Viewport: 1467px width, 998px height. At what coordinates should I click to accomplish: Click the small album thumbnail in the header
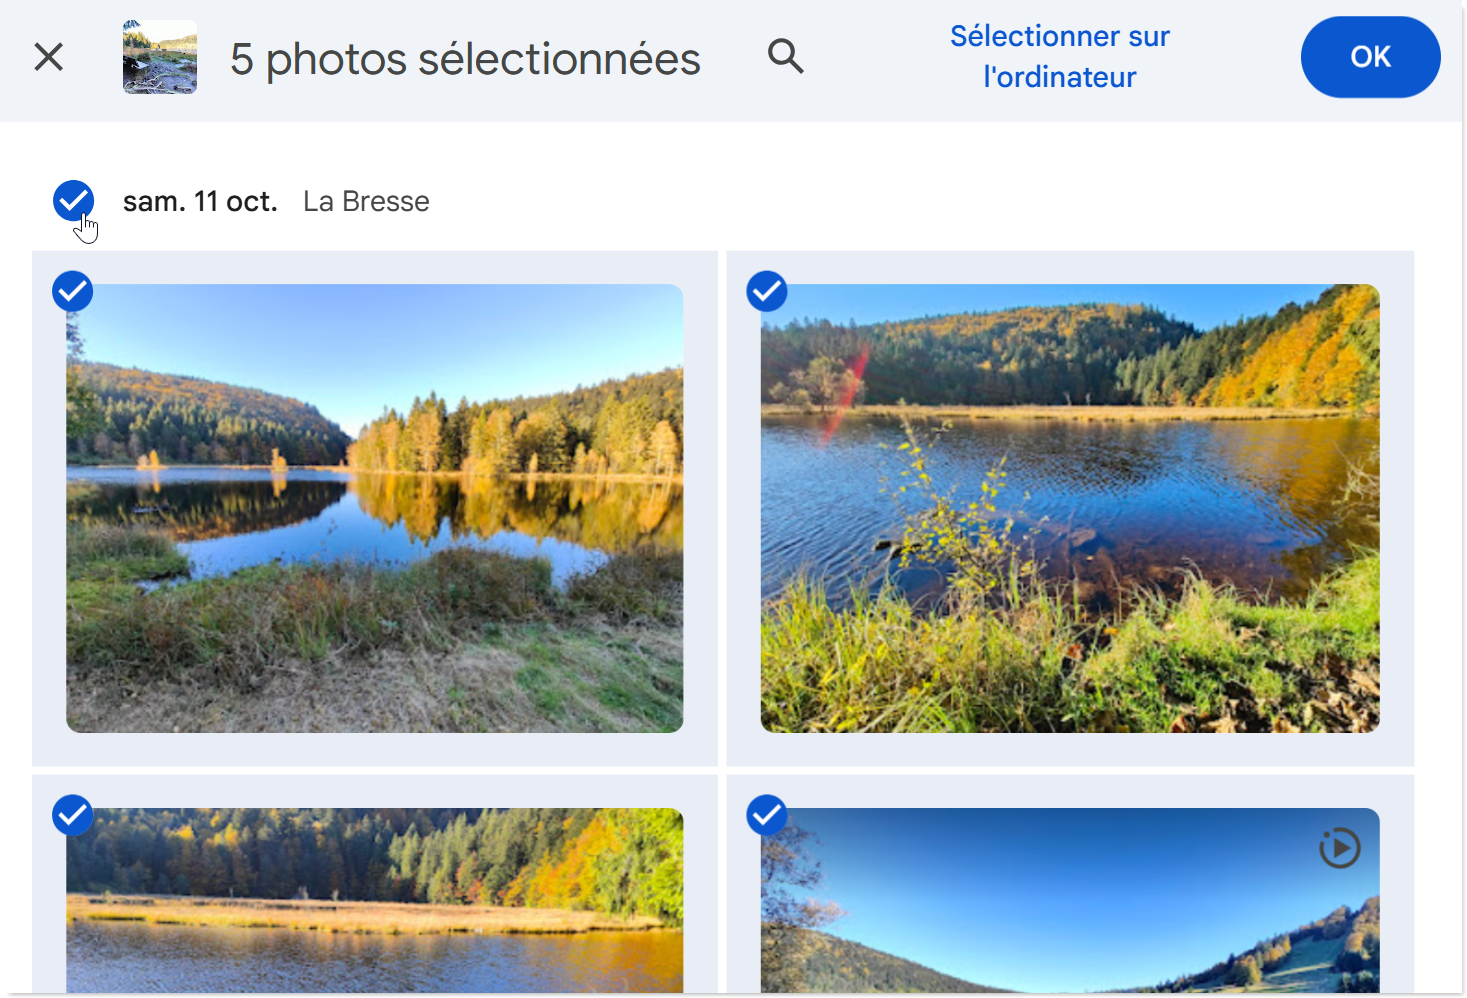click(x=160, y=57)
